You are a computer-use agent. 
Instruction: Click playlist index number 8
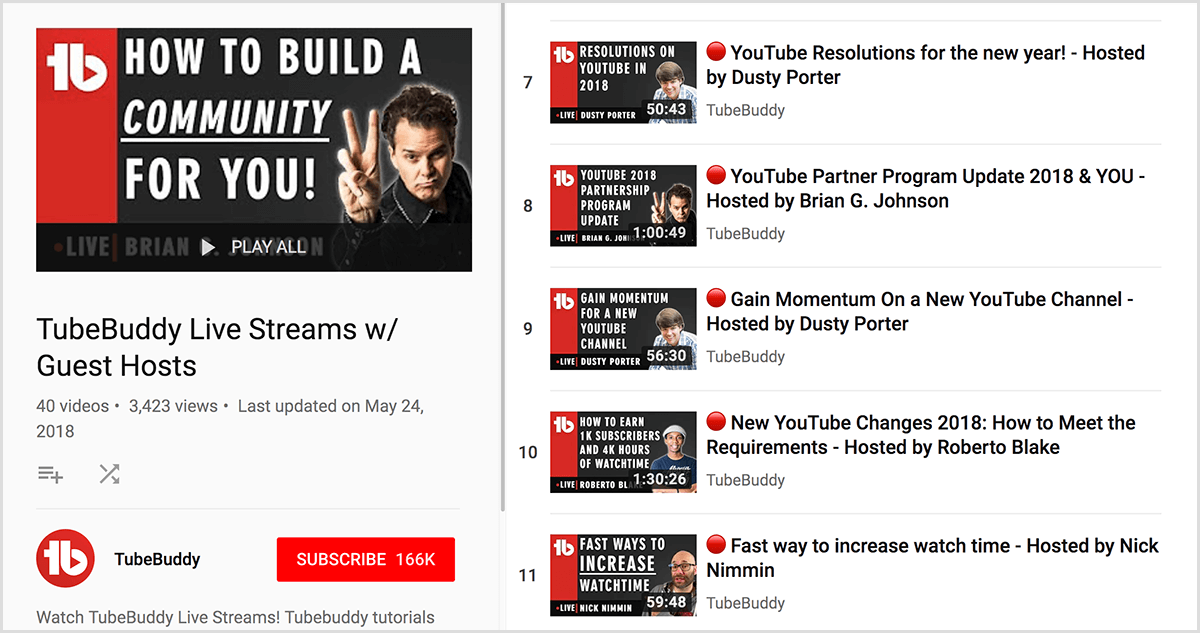(528, 206)
